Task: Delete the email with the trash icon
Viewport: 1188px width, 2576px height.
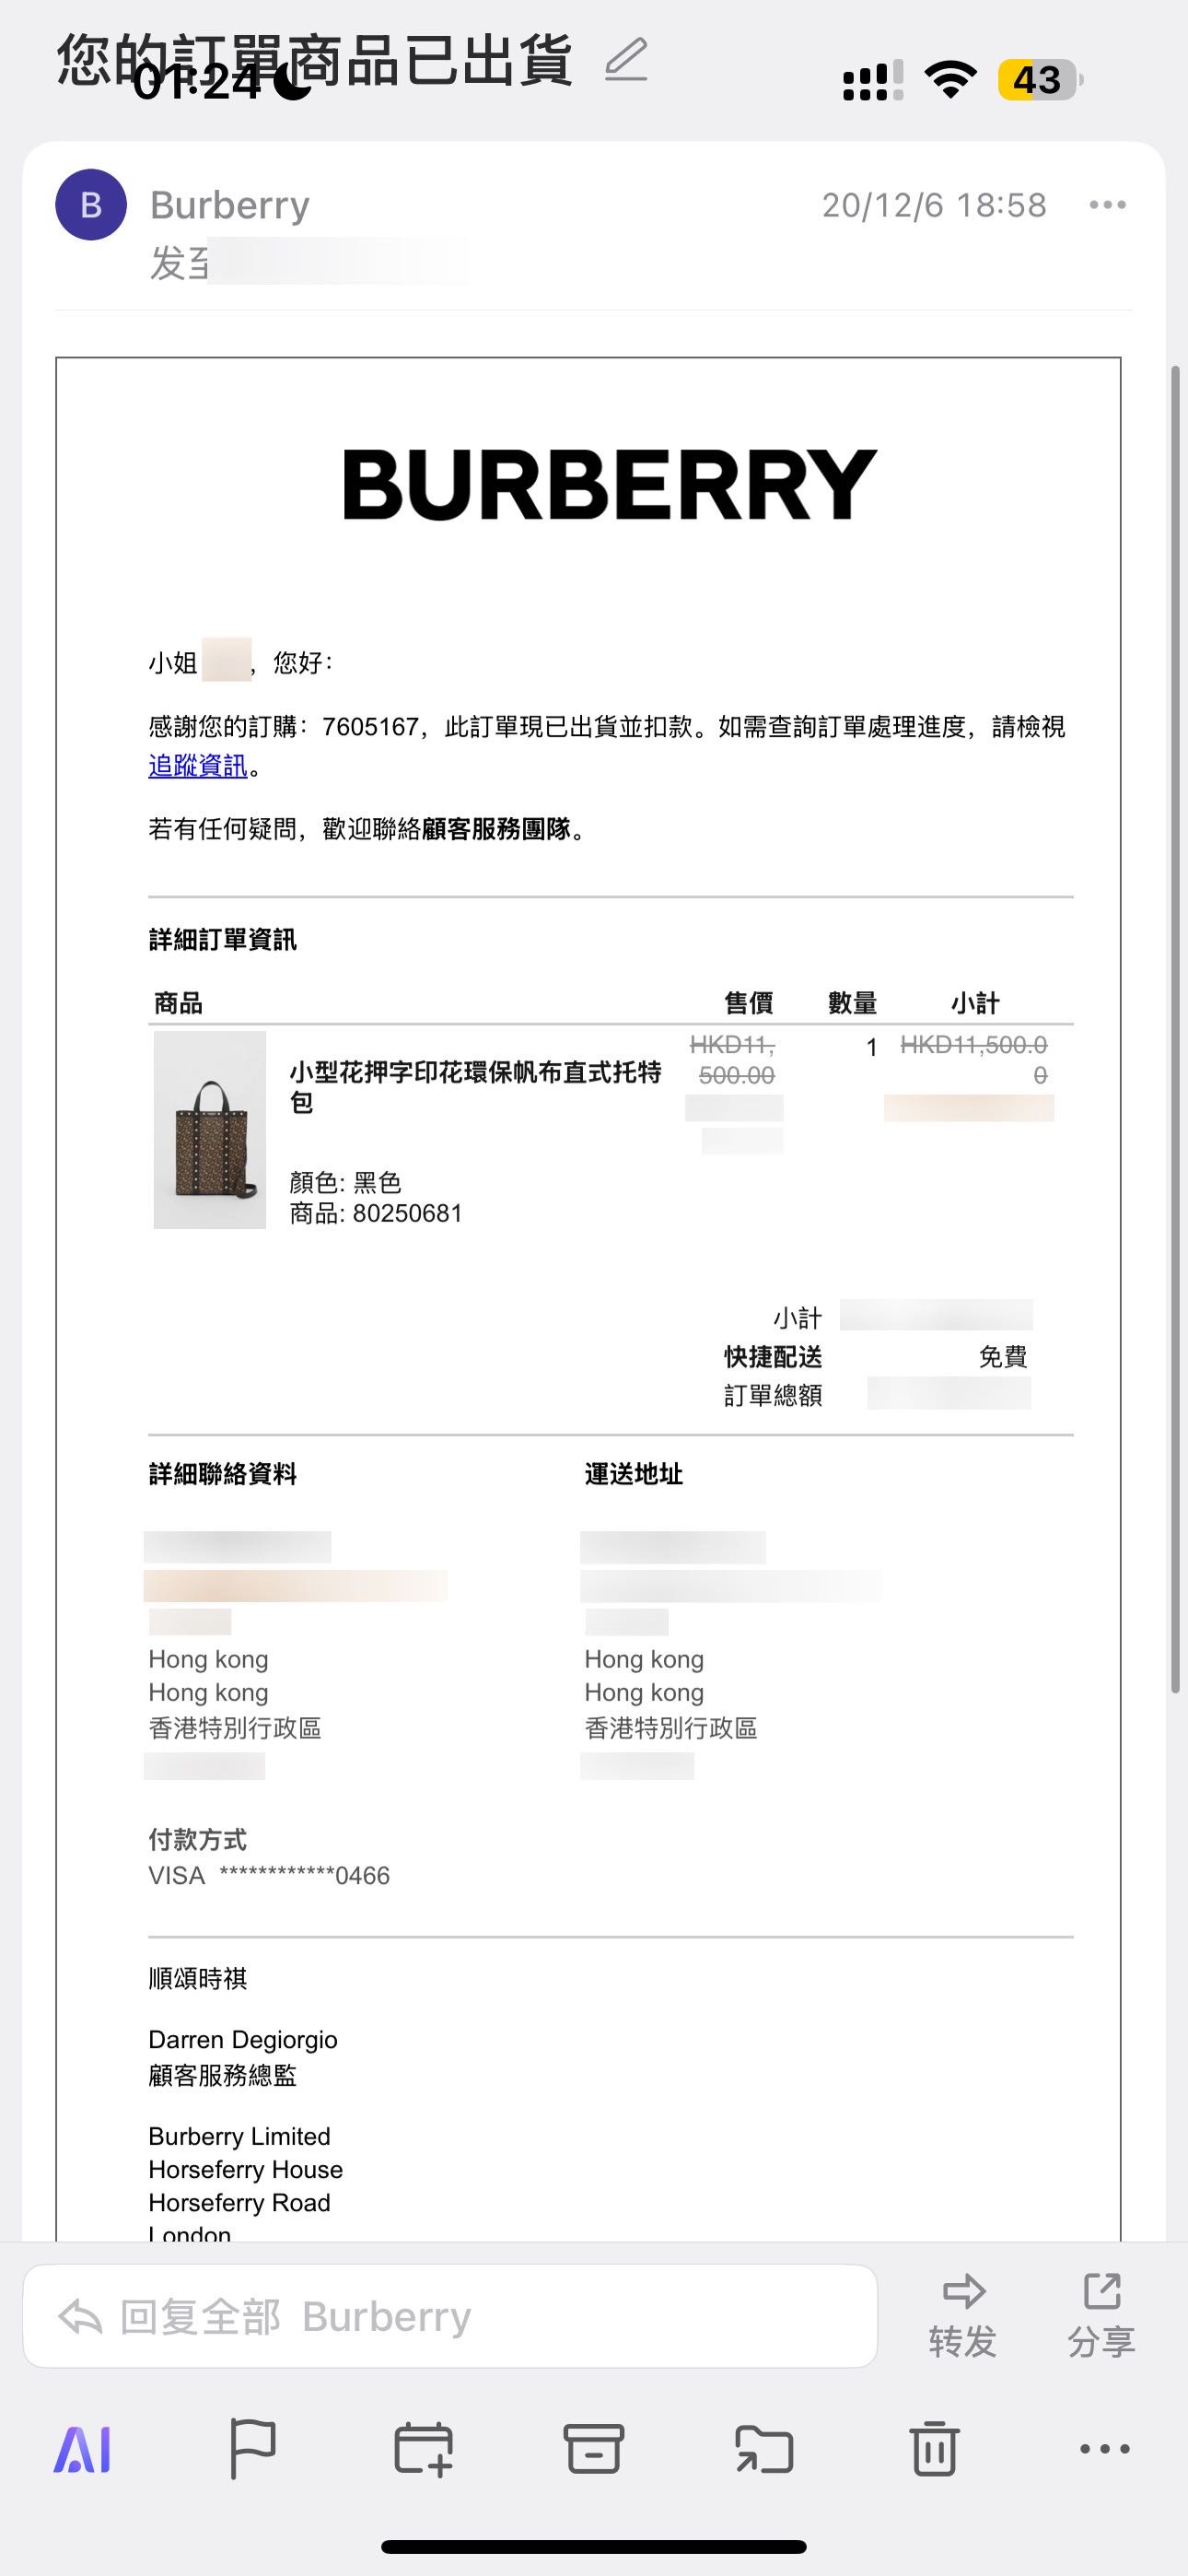Action: click(935, 2449)
